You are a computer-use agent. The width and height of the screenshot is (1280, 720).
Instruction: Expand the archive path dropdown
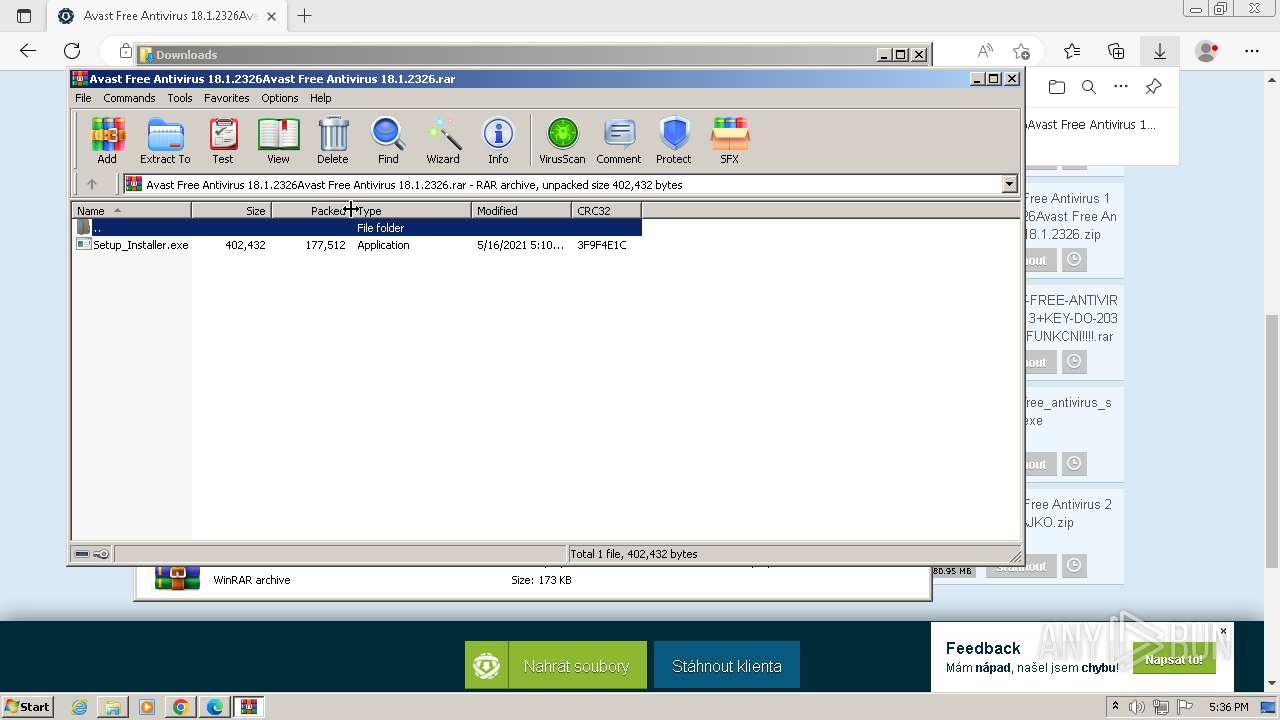[x=1009, y=184]
